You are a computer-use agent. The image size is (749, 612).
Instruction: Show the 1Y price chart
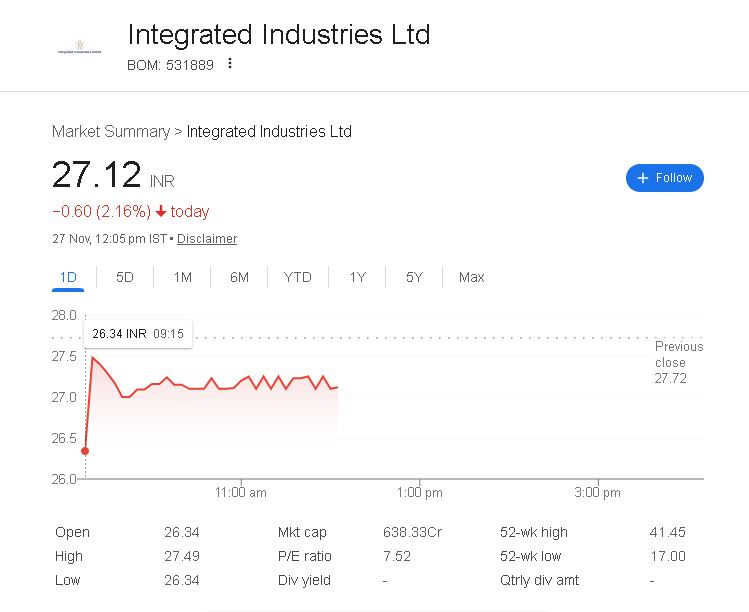(357, 277)
